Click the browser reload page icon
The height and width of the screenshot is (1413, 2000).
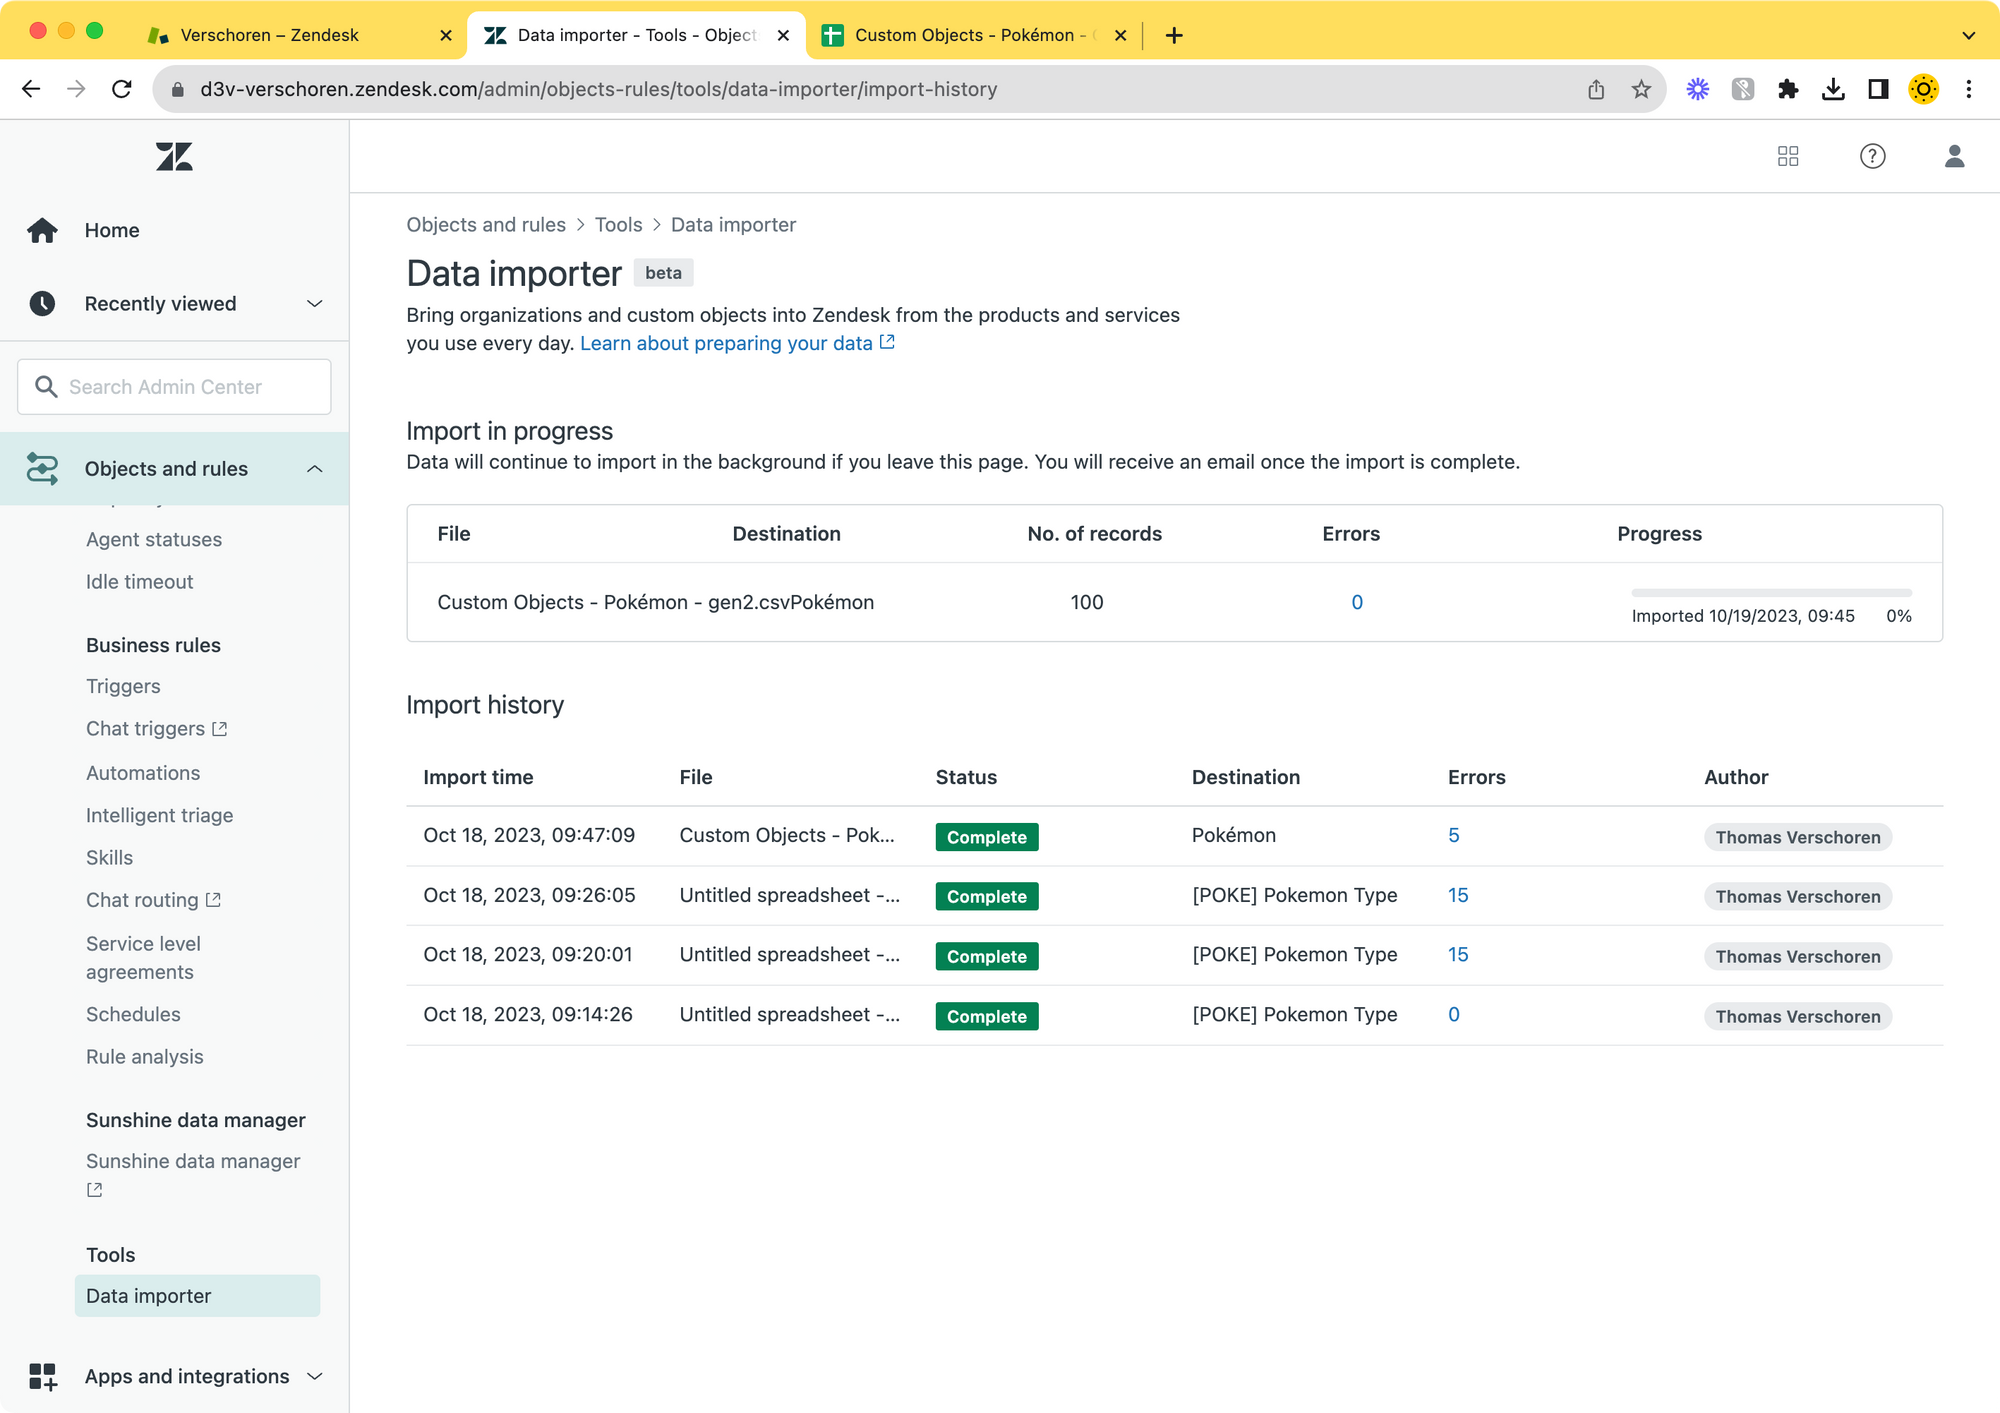click(x=122, y=89)
